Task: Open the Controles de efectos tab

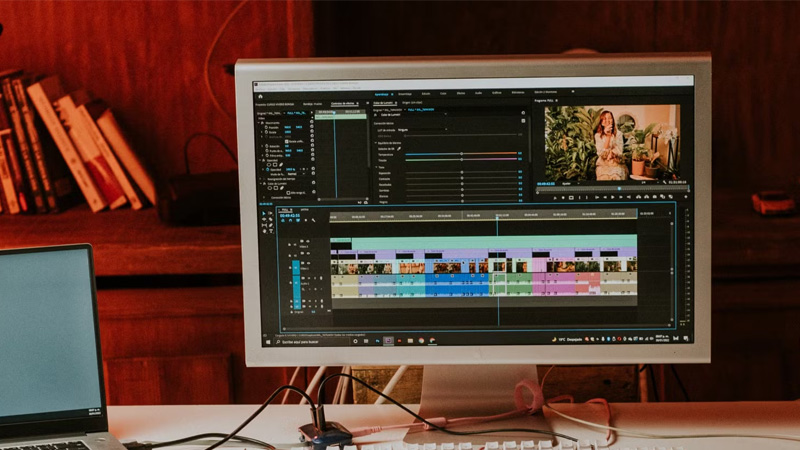Action: click(x=343, y=103)
